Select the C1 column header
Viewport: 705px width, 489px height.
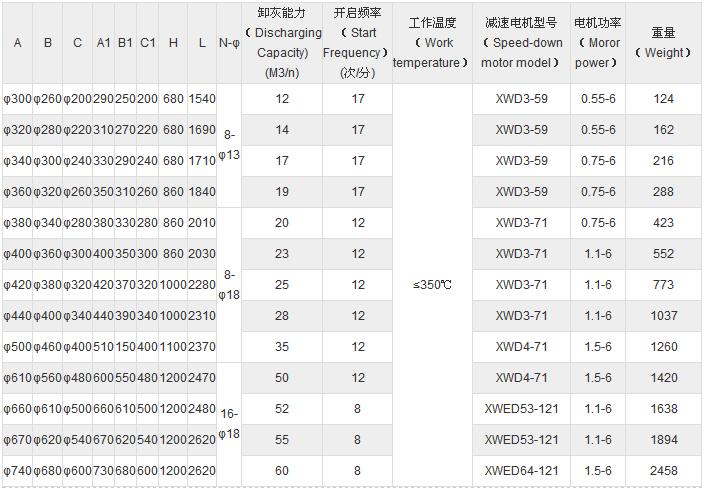point(147,43)
